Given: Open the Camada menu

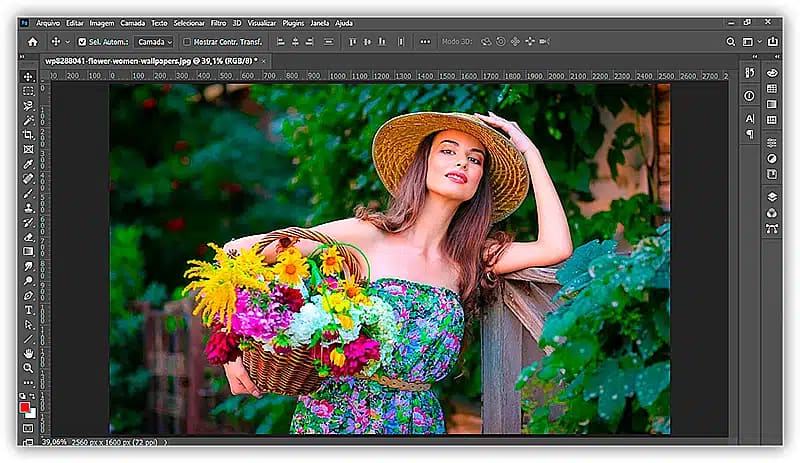Looking at the screenshot, I should pyautogui.click(x=133, y=23).
